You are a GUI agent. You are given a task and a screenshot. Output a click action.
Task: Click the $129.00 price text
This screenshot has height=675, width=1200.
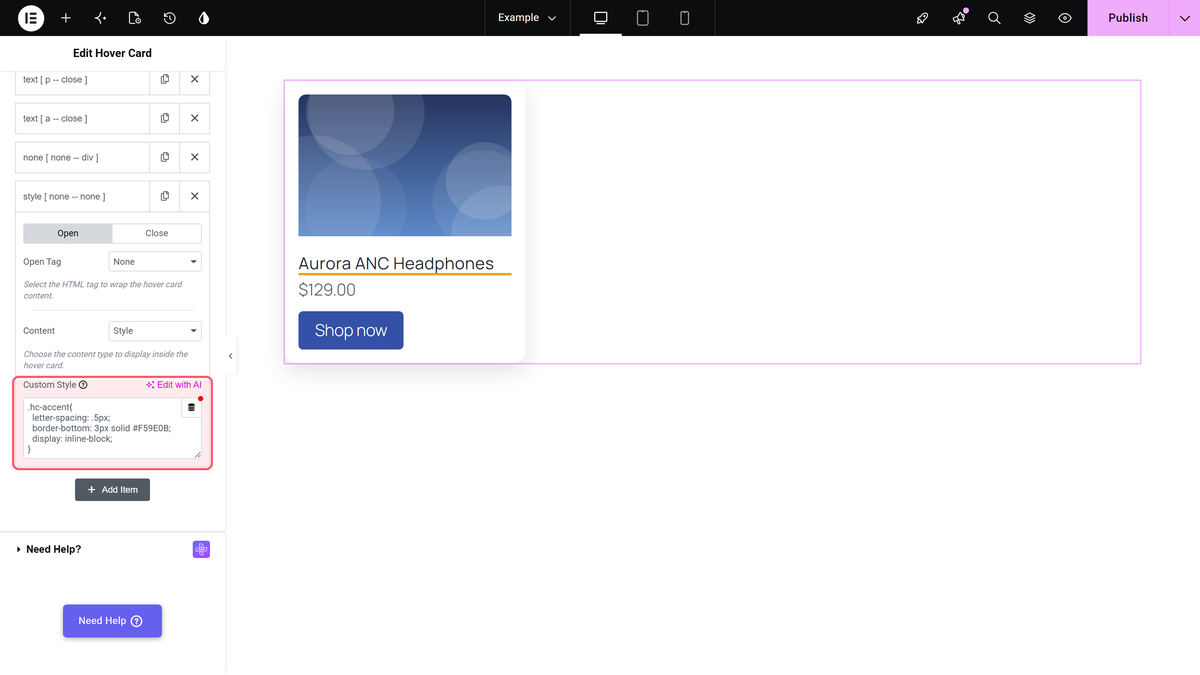click(x=327, y=290)
